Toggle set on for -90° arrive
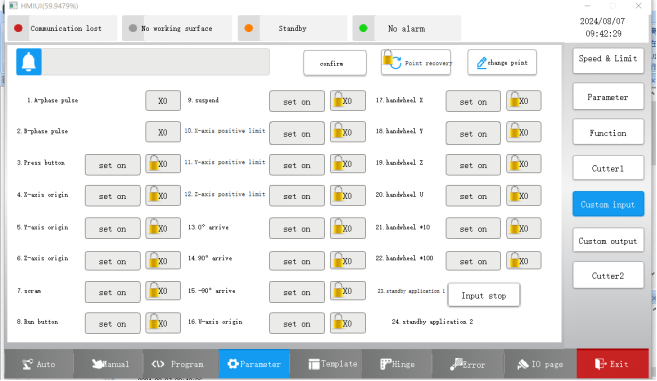The height and width of the screenshot is (381, 657). 297,292
